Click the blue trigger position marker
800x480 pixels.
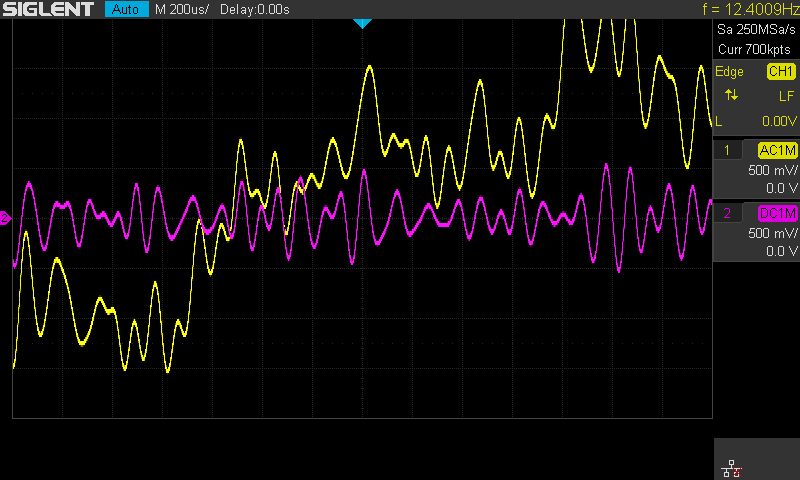(362, 23)
